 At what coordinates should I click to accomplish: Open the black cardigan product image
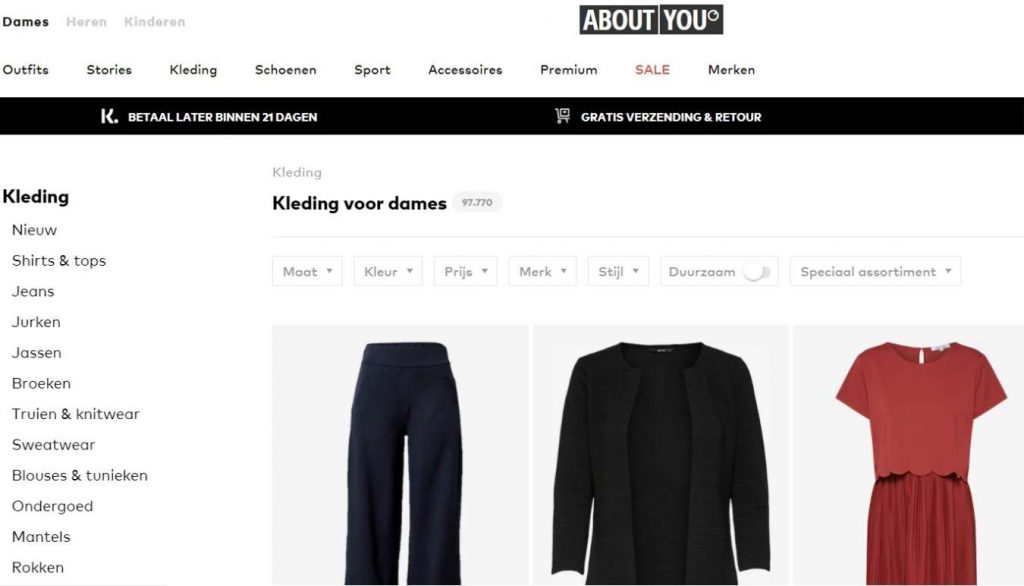click(x=660, y=455)
